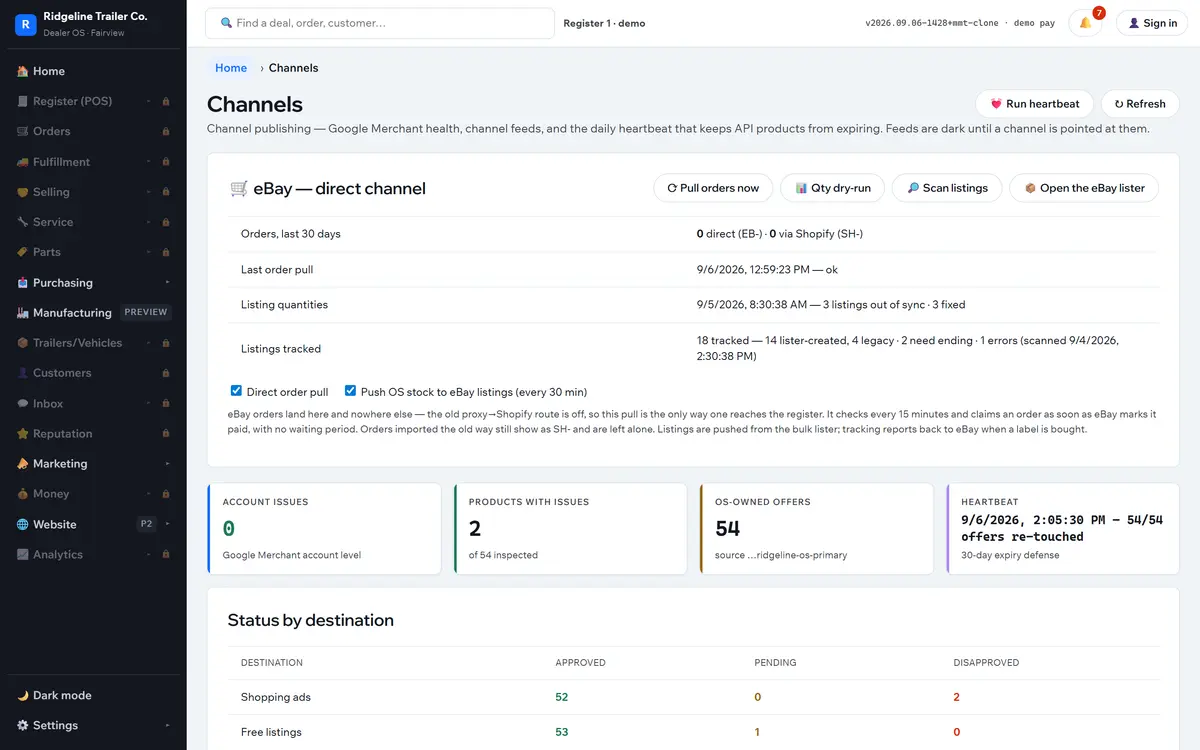Click the Shopping ads destination row label
The height and width of the screenshot is (750, 1200).
[276, 697]
